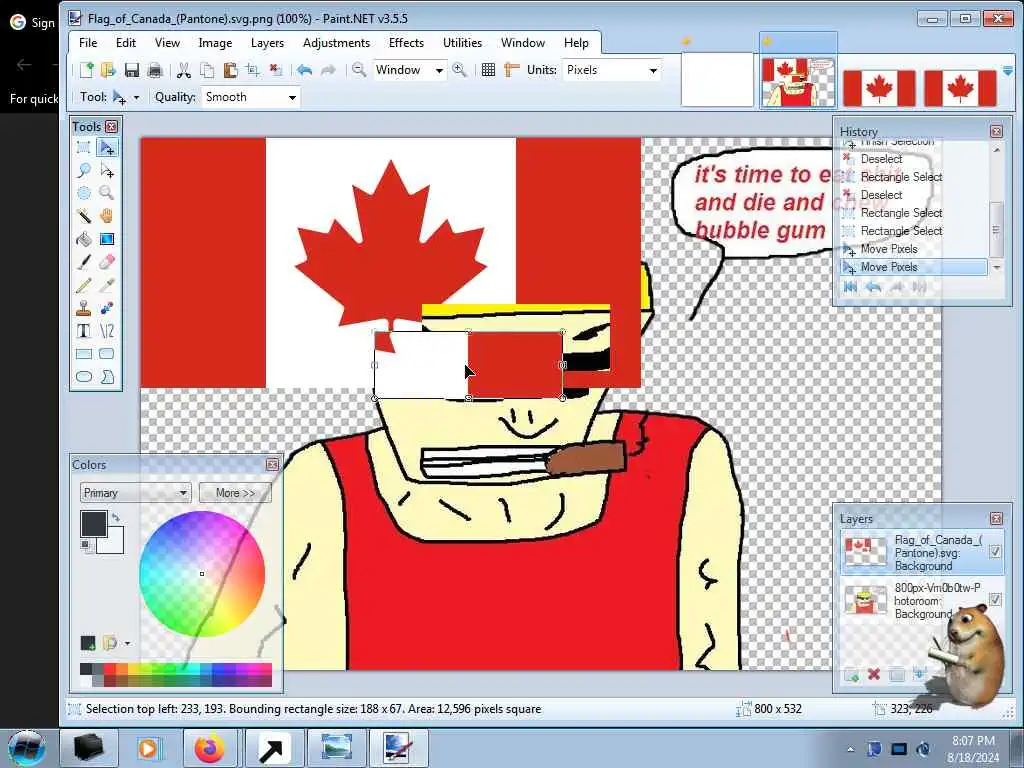Open the Layers menu
The height and width of the screenshot is (768, 1024).
pos(267,42)
